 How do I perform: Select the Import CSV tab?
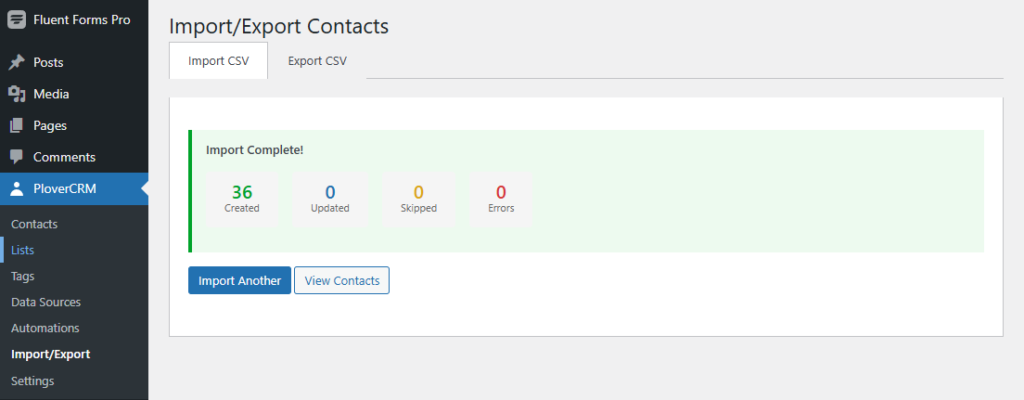(218, 61)
